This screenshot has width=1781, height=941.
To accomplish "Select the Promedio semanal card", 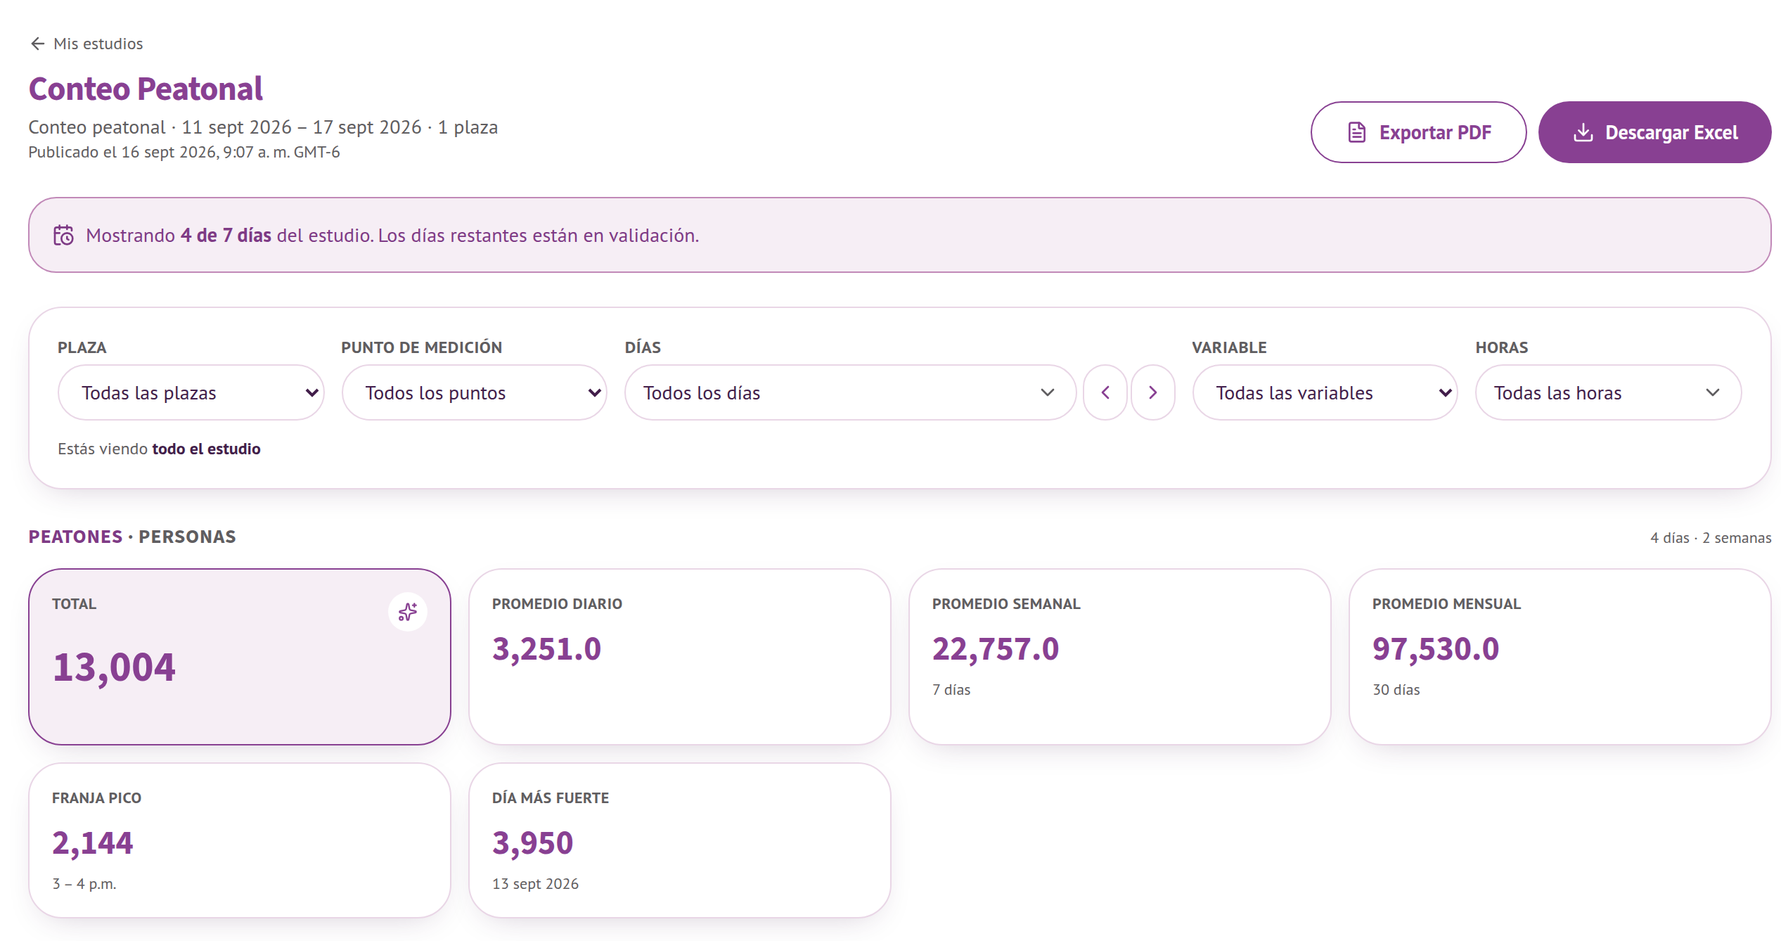I will pos(1120,656).
